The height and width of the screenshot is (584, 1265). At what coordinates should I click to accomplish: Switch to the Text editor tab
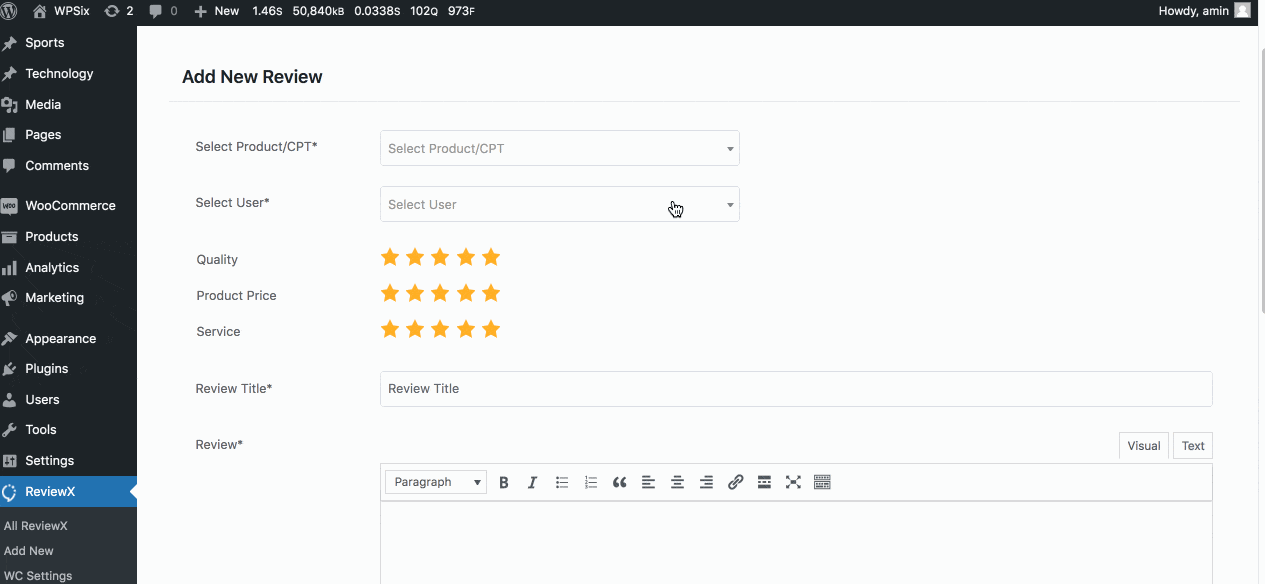click(1192, 446)
